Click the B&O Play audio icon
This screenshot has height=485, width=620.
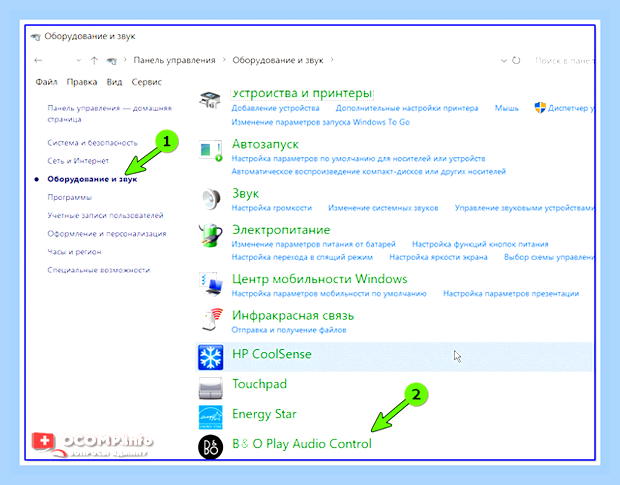210,447
